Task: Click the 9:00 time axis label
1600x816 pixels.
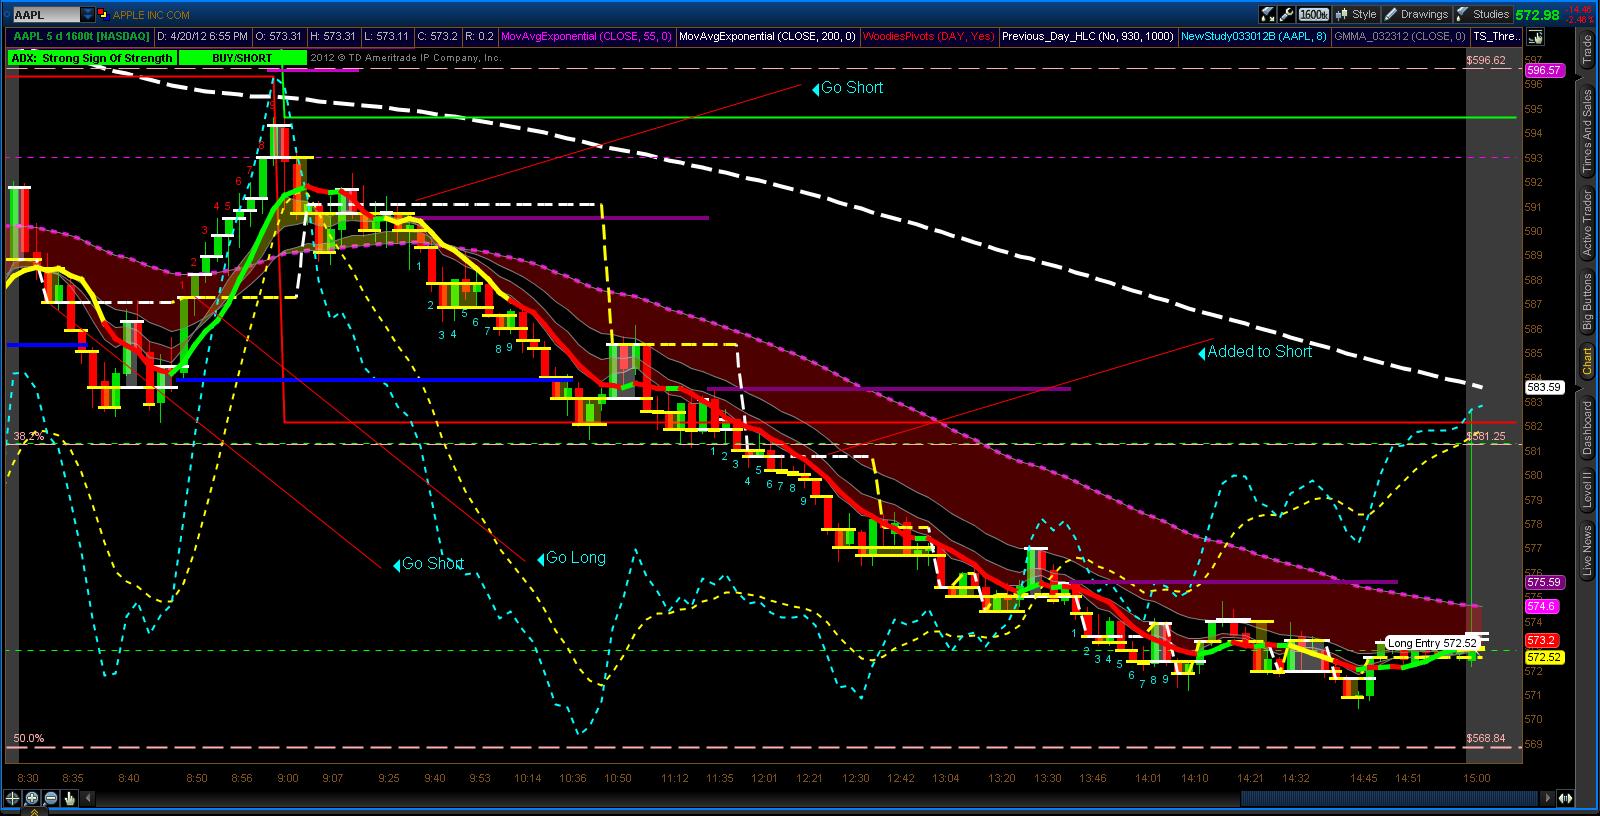Action: [287, 778]
